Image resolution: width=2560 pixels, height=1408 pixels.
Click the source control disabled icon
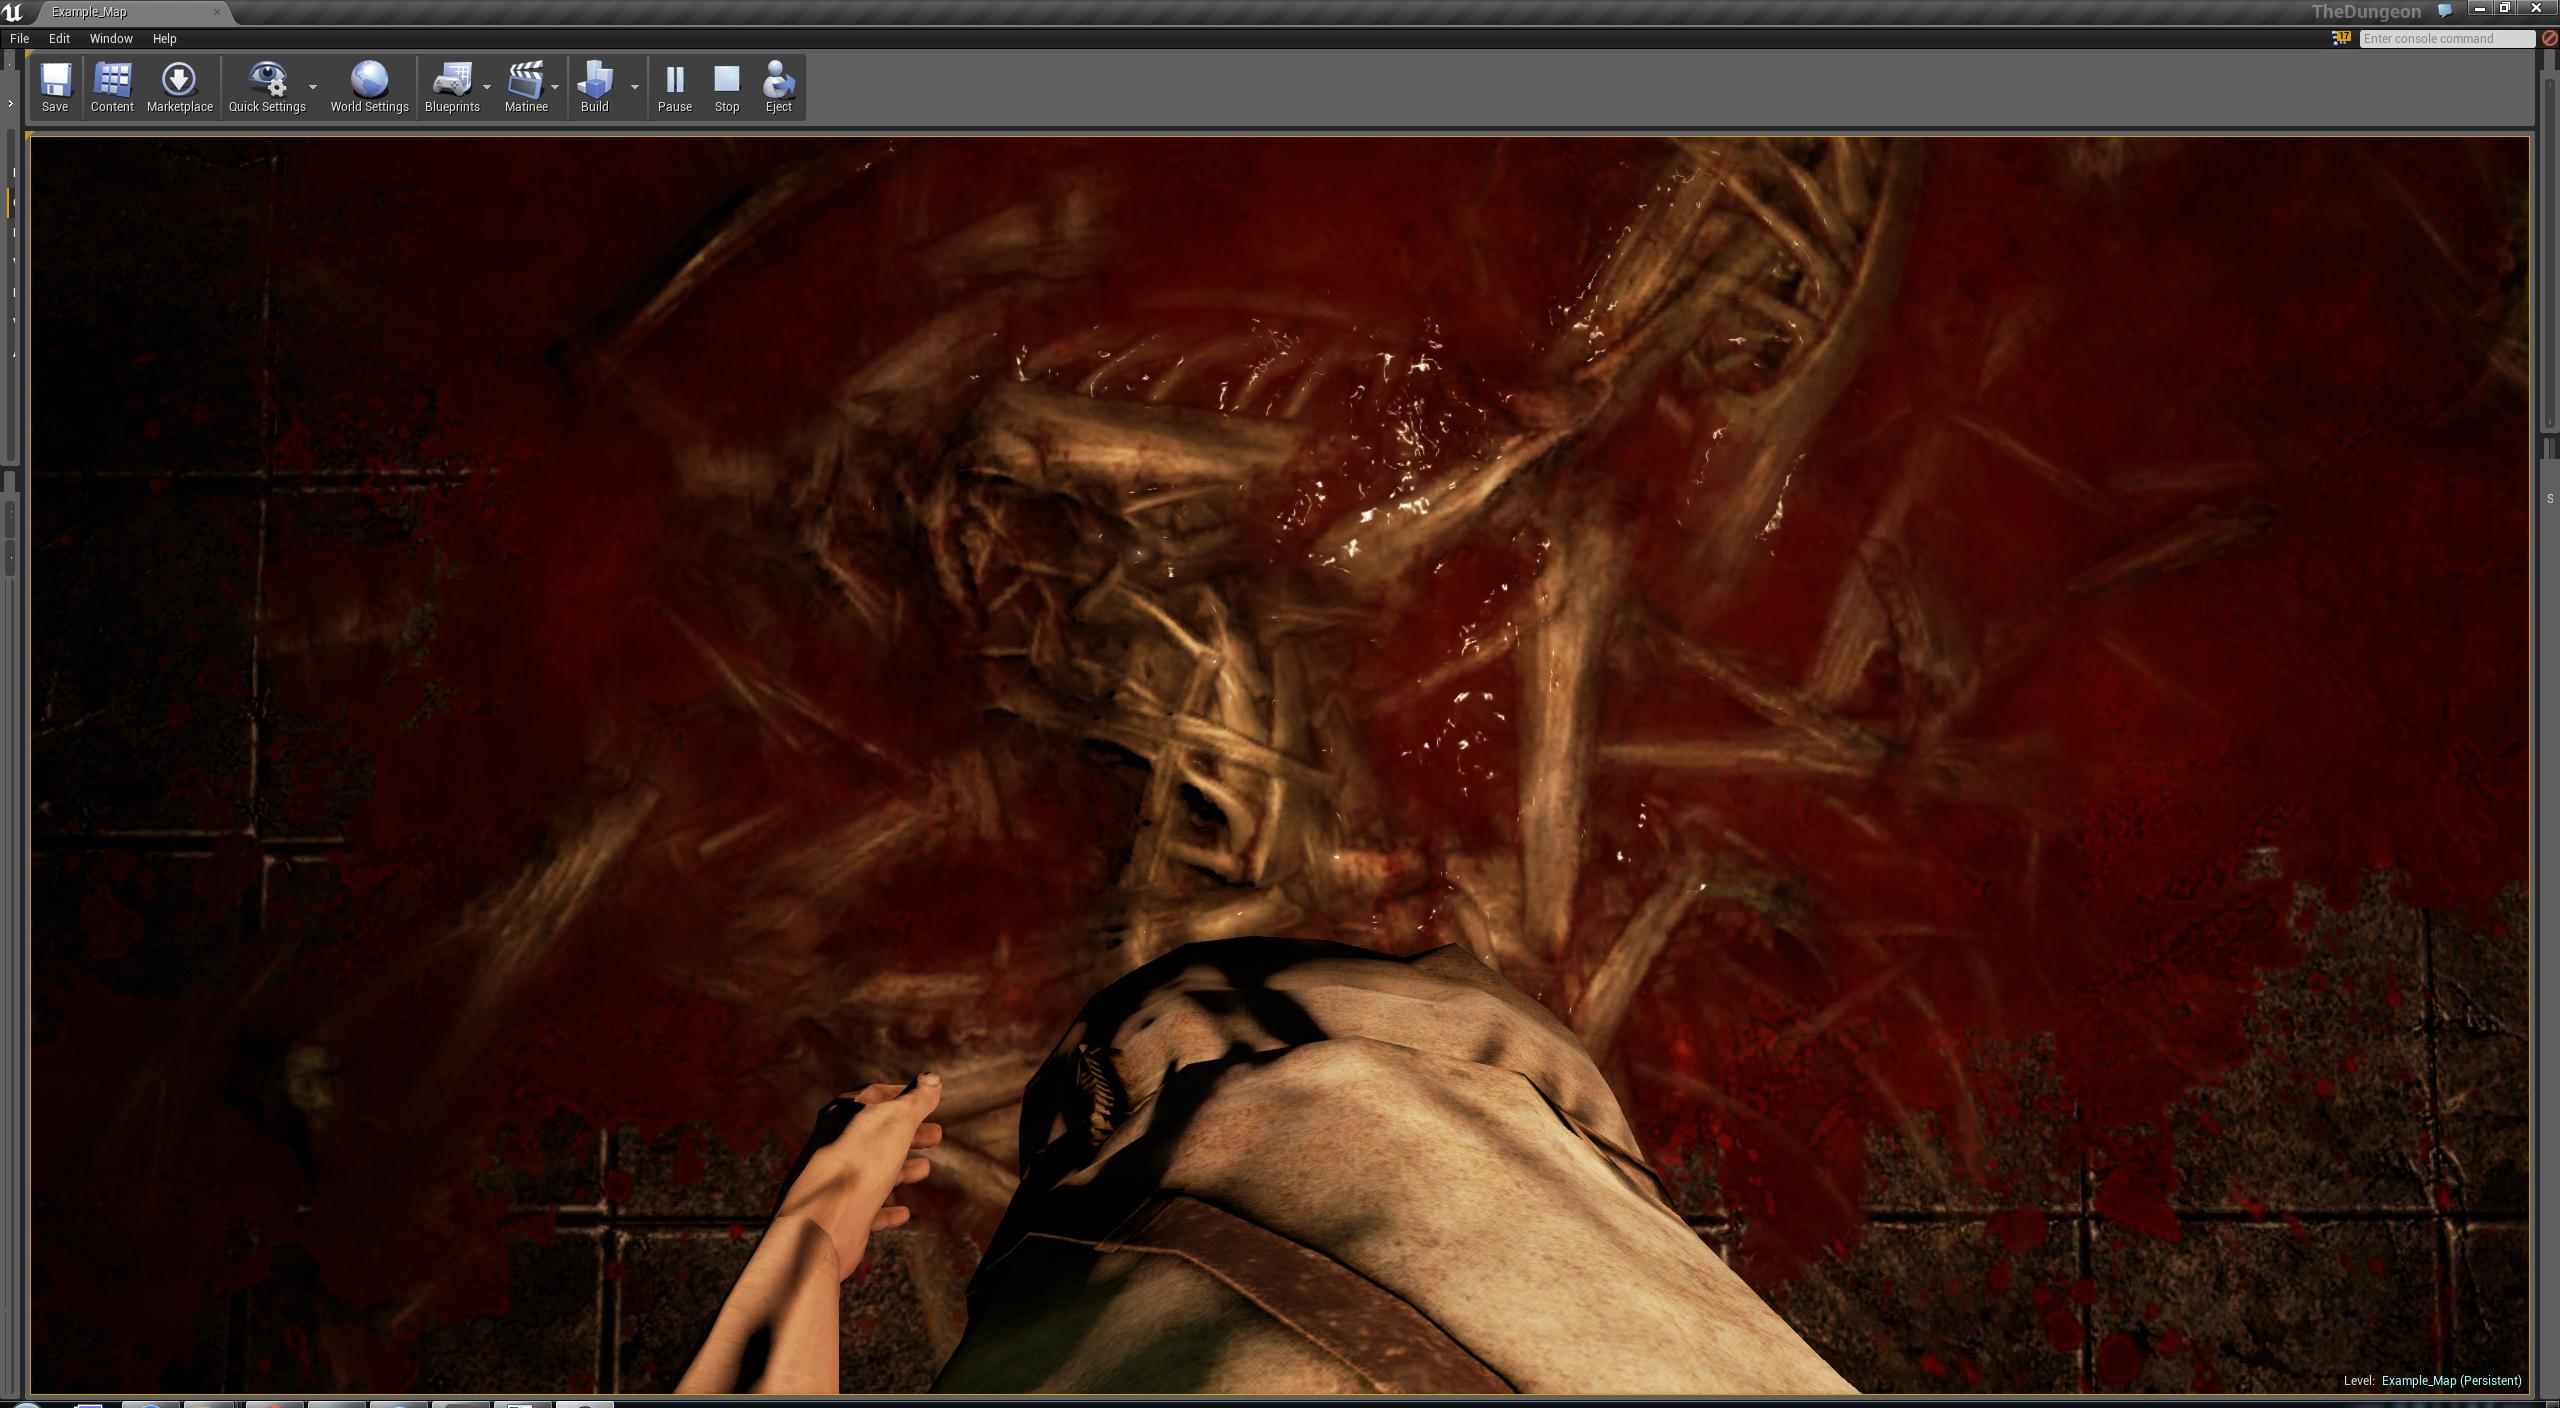2550,38
